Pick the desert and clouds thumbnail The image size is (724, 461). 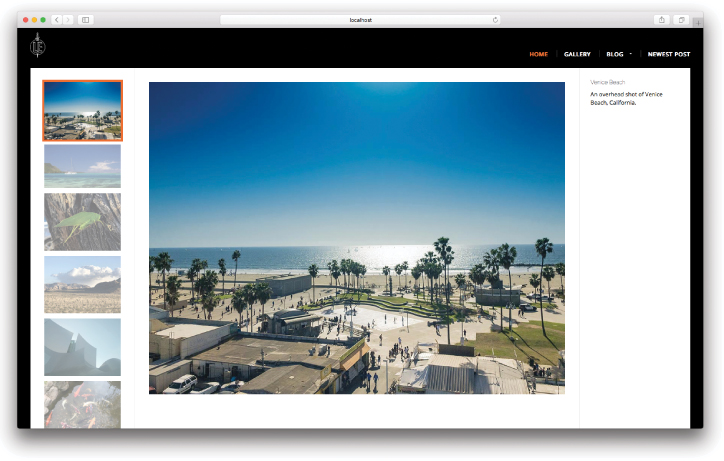tap(82, 284)
